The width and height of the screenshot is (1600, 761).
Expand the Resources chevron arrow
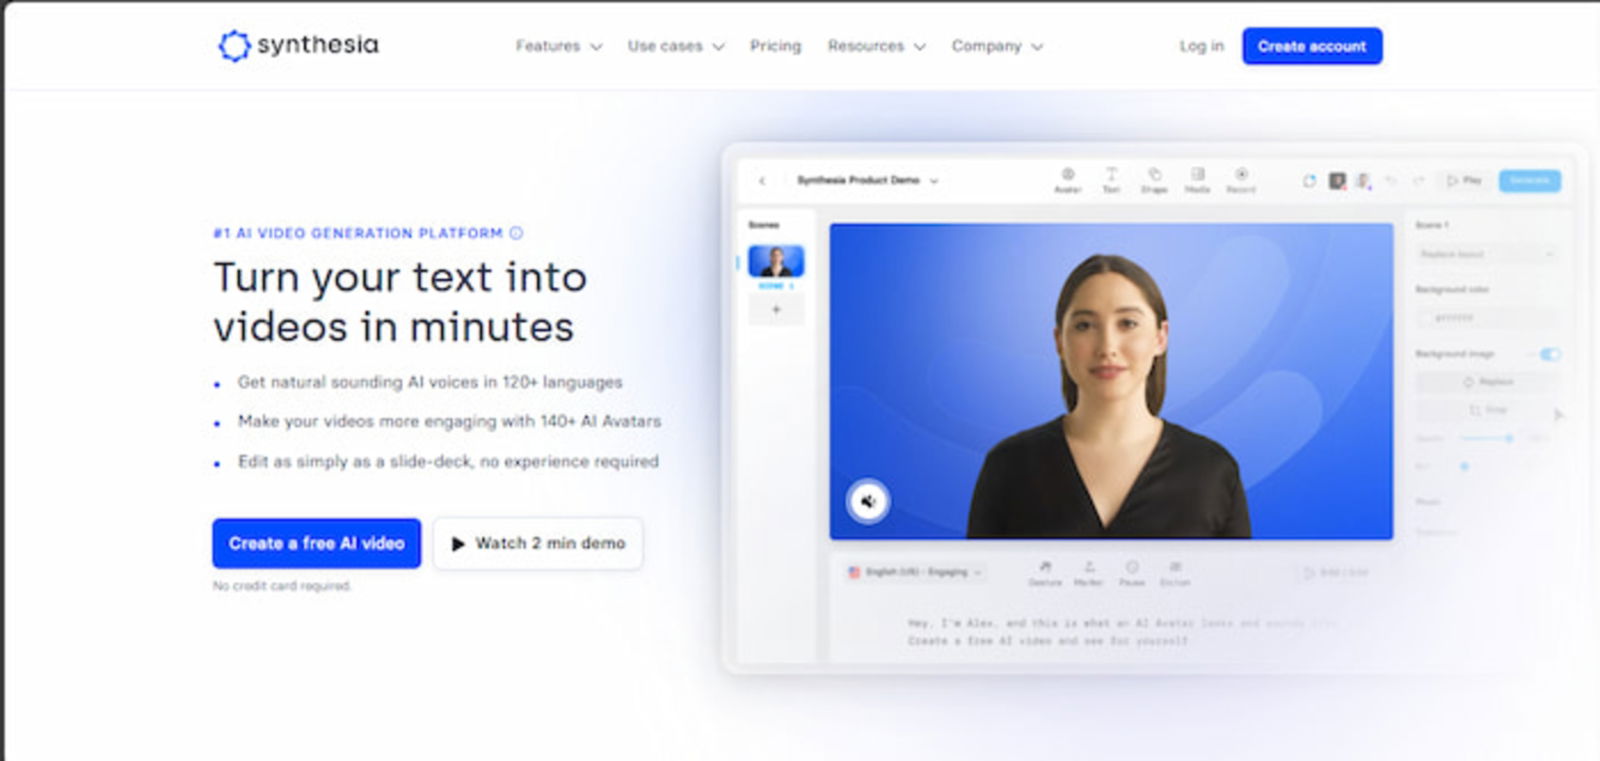pos(920,47)
